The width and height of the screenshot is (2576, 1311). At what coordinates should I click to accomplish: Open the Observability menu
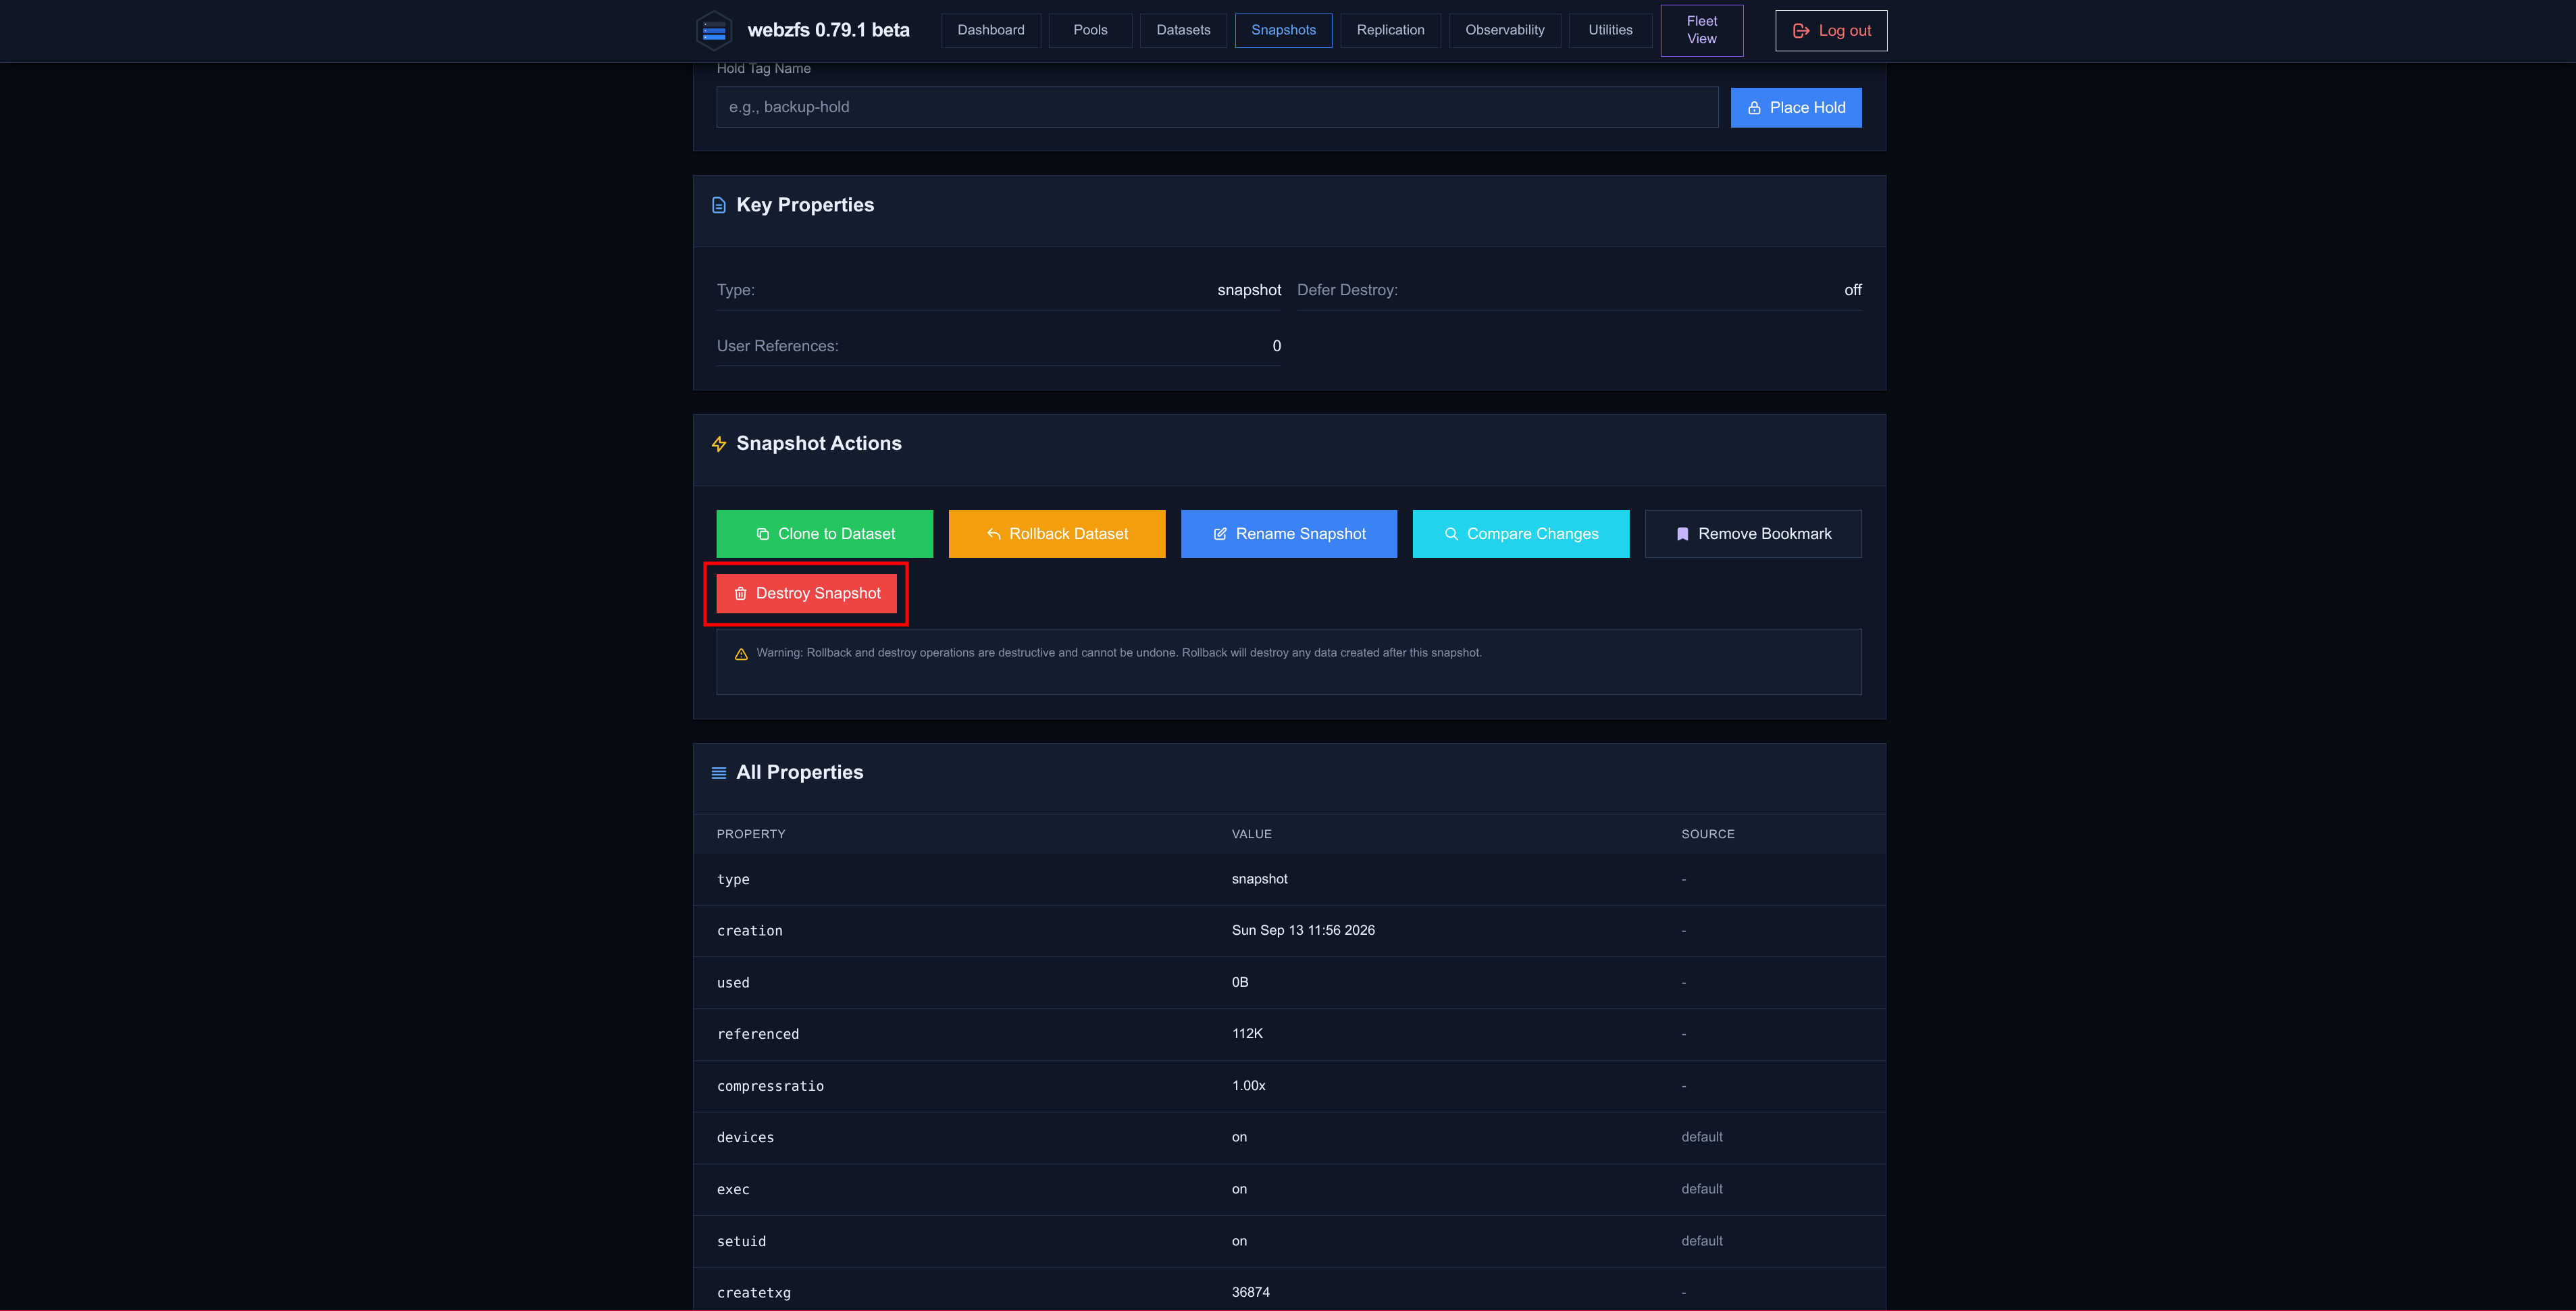coord(1504,30)
